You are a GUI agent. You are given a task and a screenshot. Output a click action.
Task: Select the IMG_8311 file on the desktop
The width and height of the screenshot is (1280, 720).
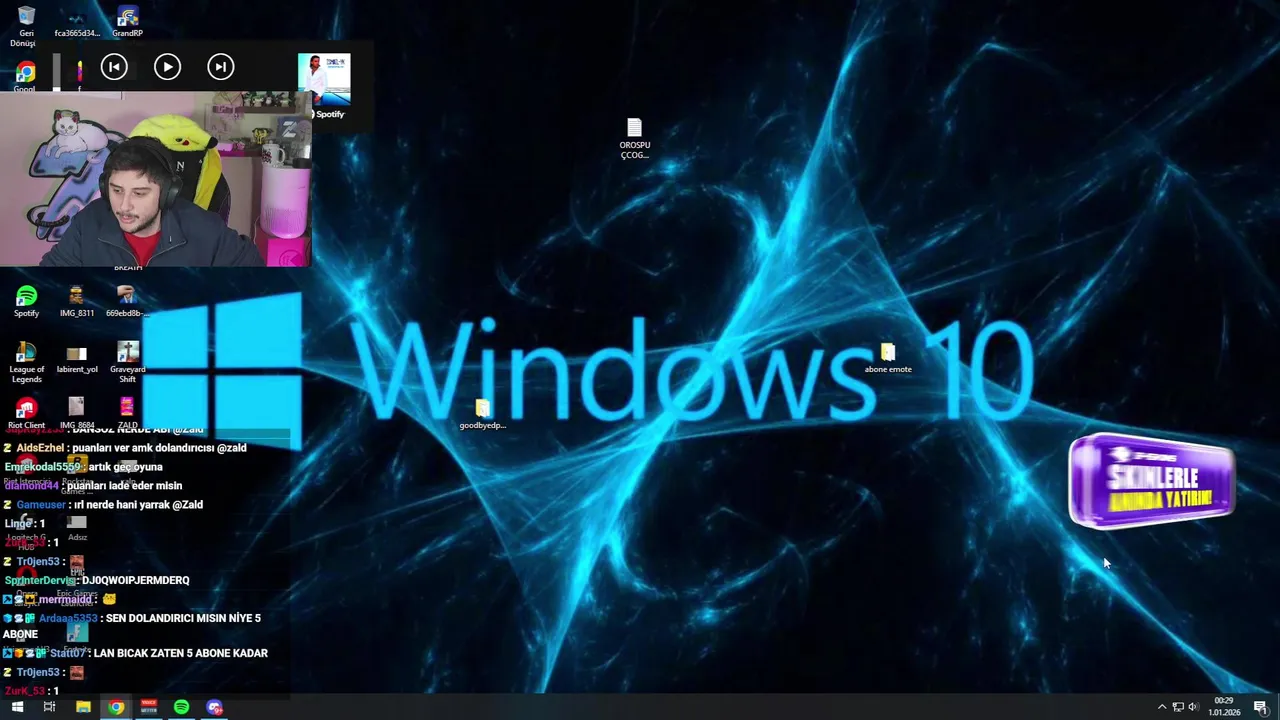tap(77, 301)
